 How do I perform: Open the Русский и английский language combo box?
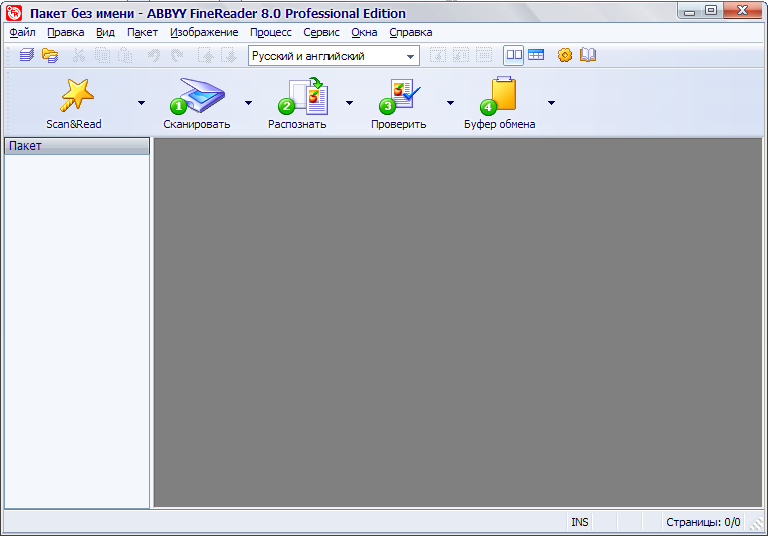(334, 56)
